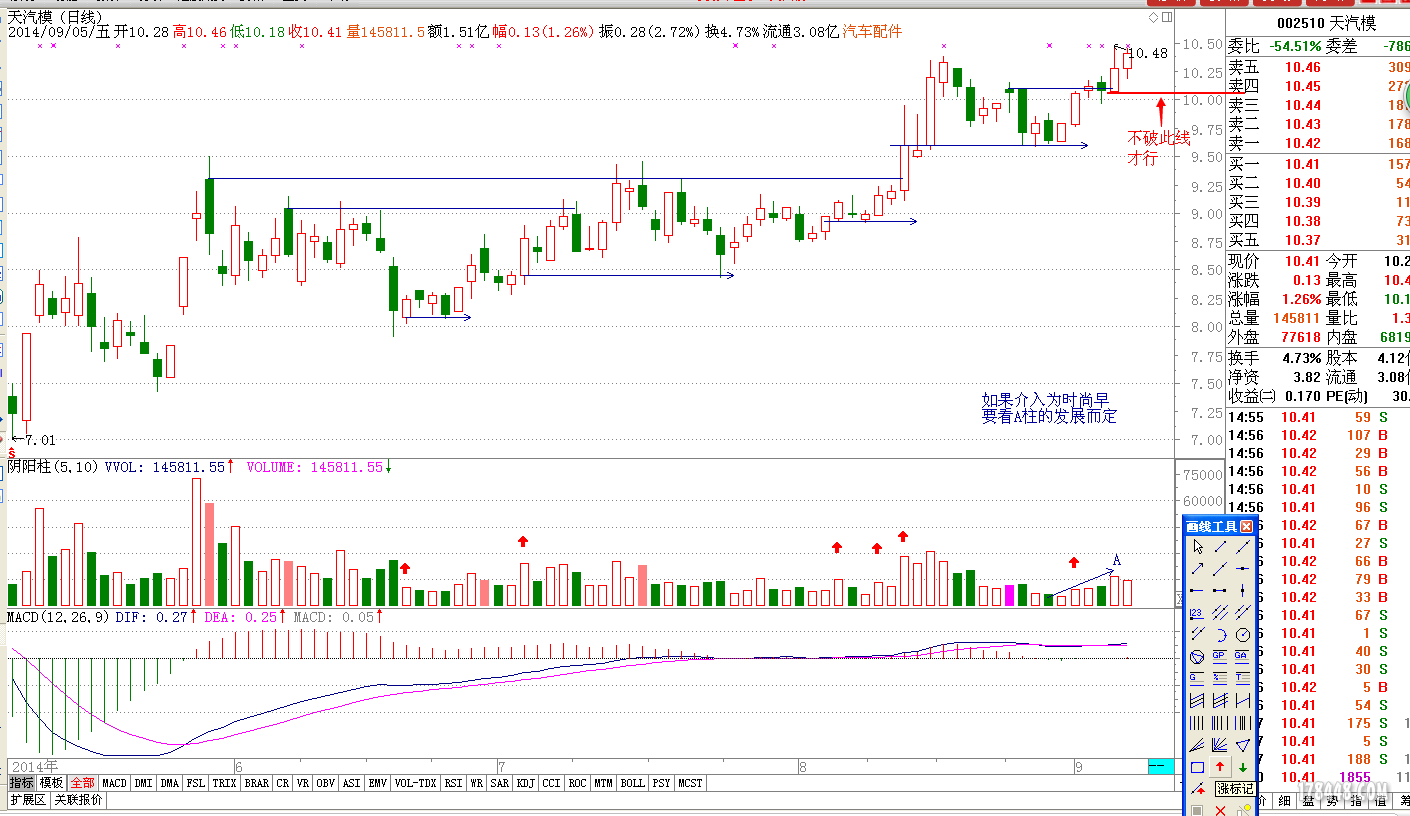
Task: Open the MCST indicator tab
Action: (691, 783)
